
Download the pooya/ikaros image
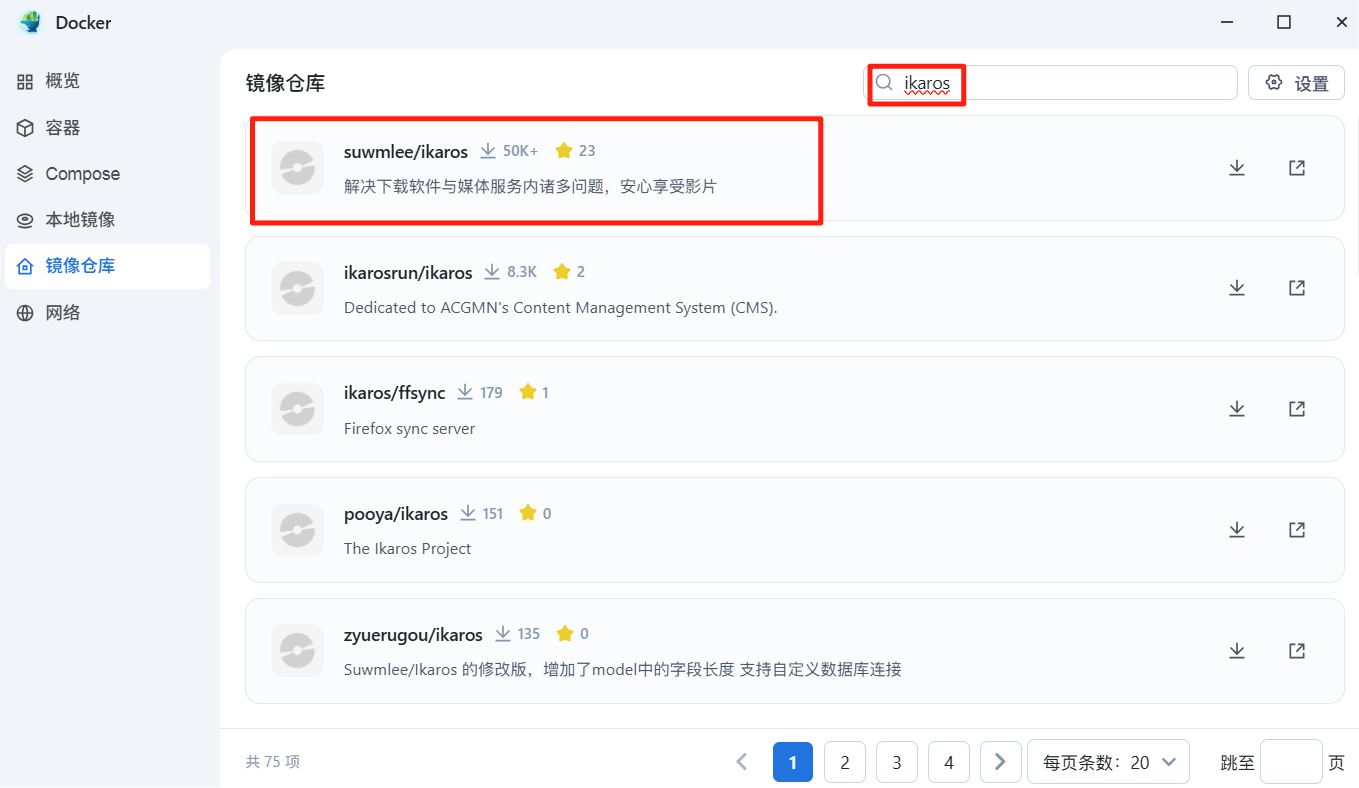(1237, 530)
